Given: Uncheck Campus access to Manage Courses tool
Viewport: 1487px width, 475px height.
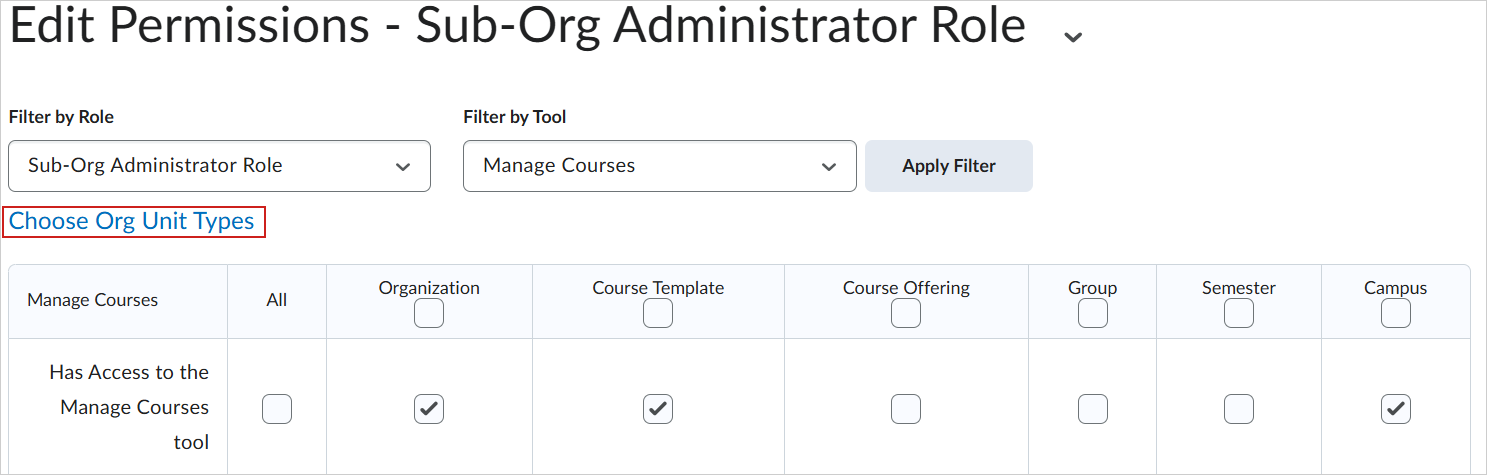Looking at the screenshot, I should [x=1395, y=408].
